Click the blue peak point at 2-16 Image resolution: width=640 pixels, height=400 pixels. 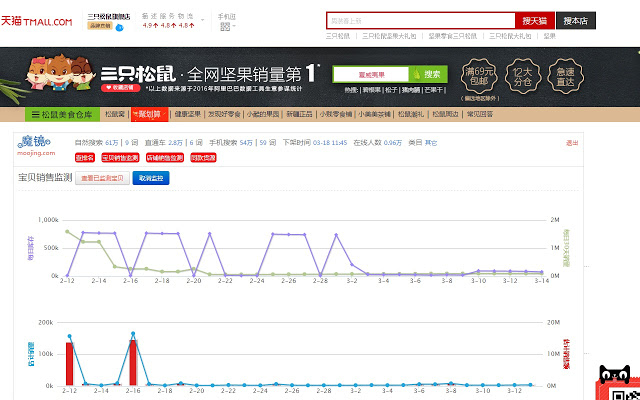[x=133, y=333]
